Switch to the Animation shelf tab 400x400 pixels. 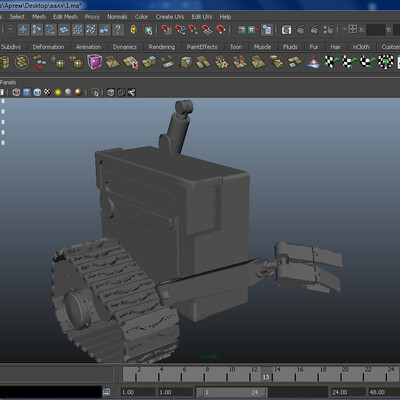coord(88,47)
